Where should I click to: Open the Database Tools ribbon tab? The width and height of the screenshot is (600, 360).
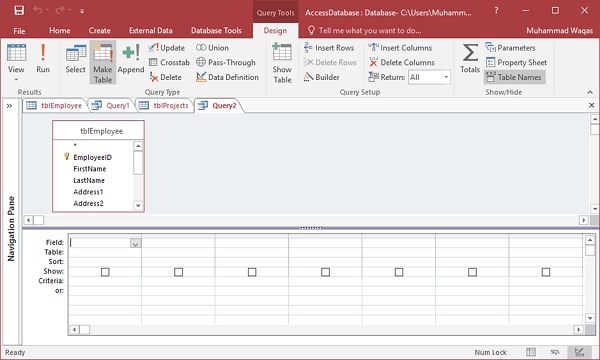pos(216,31)
